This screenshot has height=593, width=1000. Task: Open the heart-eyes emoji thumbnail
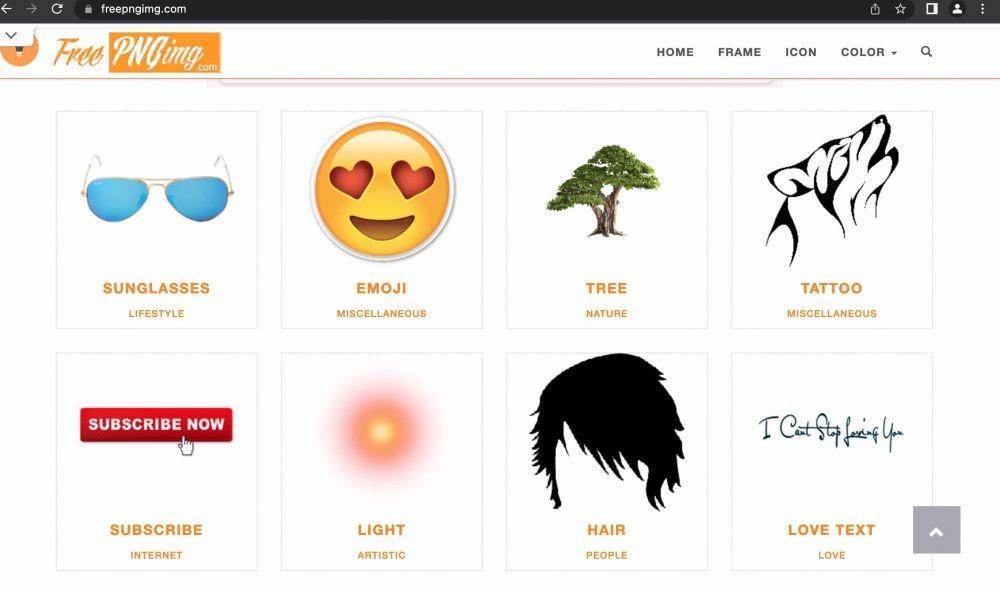[382, 189]
